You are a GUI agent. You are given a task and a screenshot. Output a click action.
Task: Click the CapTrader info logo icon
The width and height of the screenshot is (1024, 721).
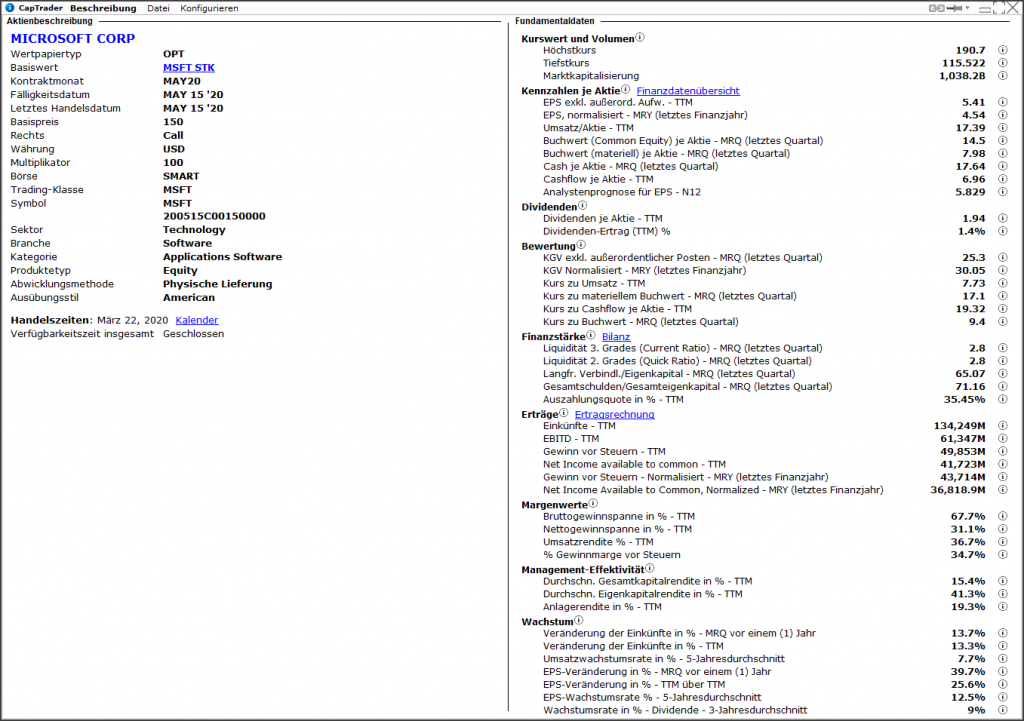tap(10, 8)
